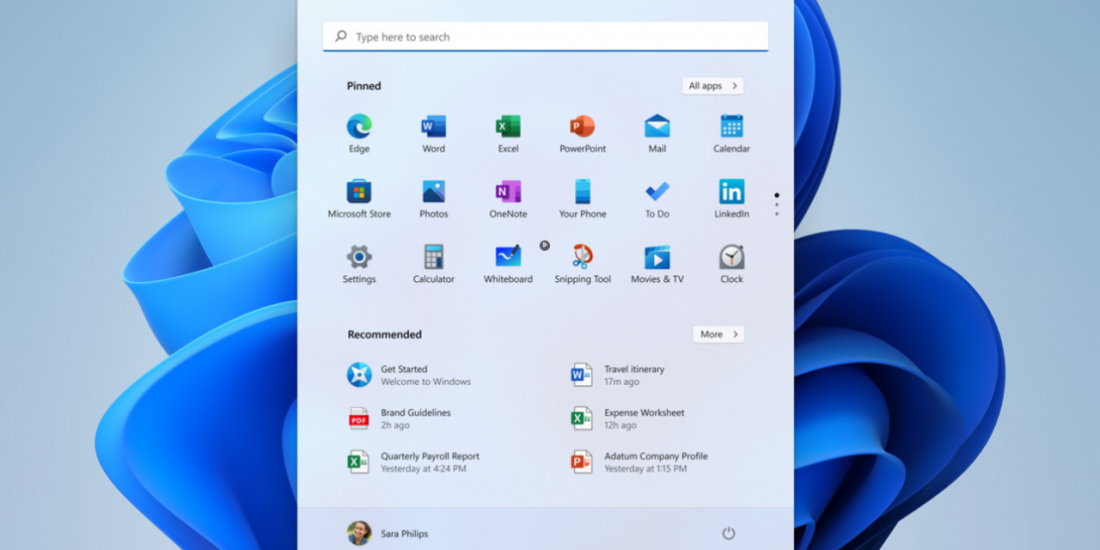Click the small play badge near Whiteboard

pyautogui.click(x=544, y=245)
